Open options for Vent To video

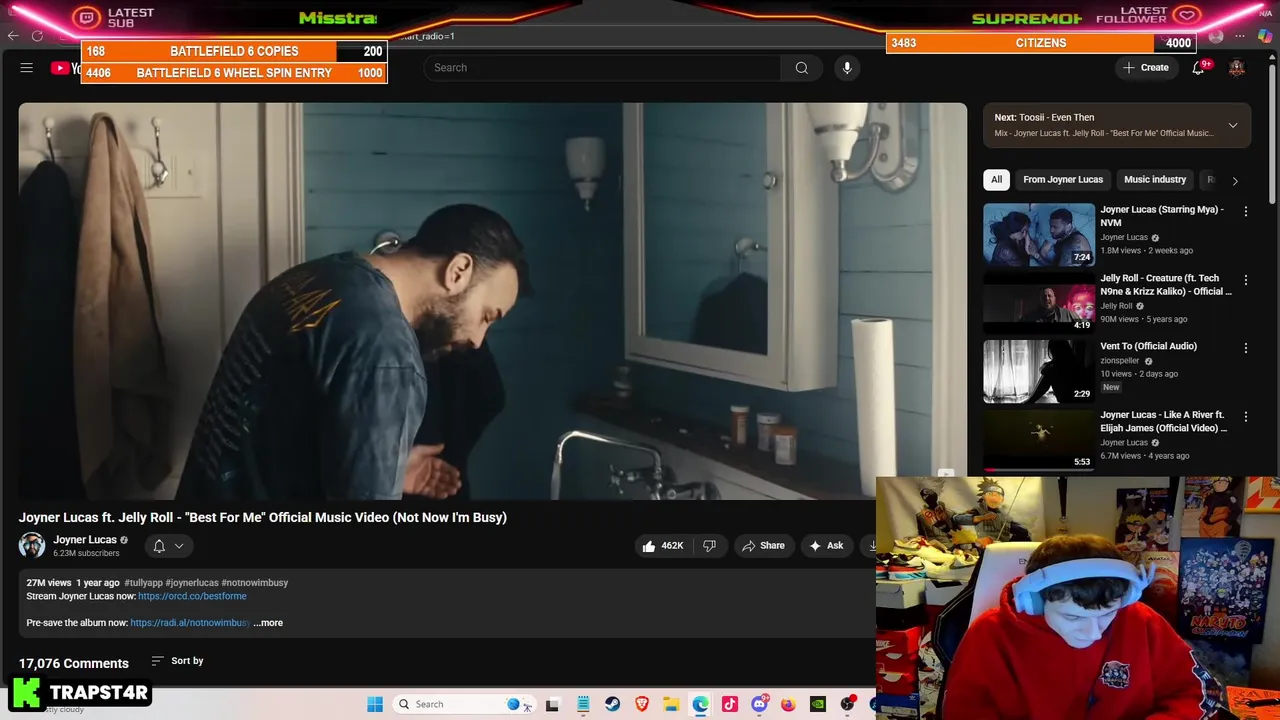click(1245, 348)
